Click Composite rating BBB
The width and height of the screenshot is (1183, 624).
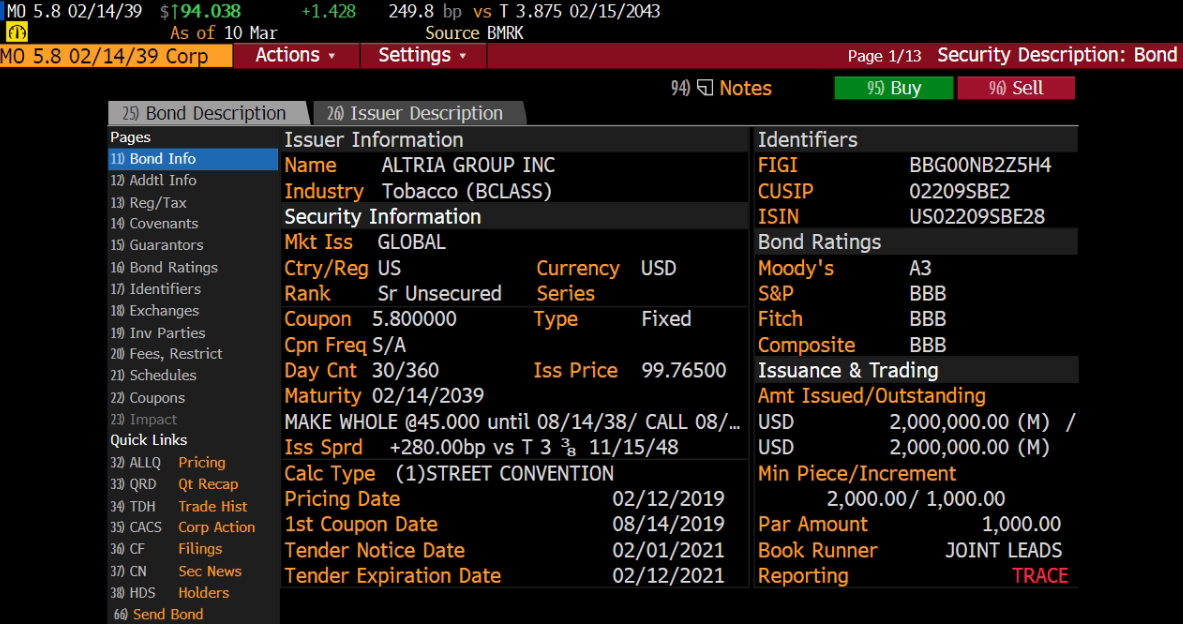(x=927, y=345)
